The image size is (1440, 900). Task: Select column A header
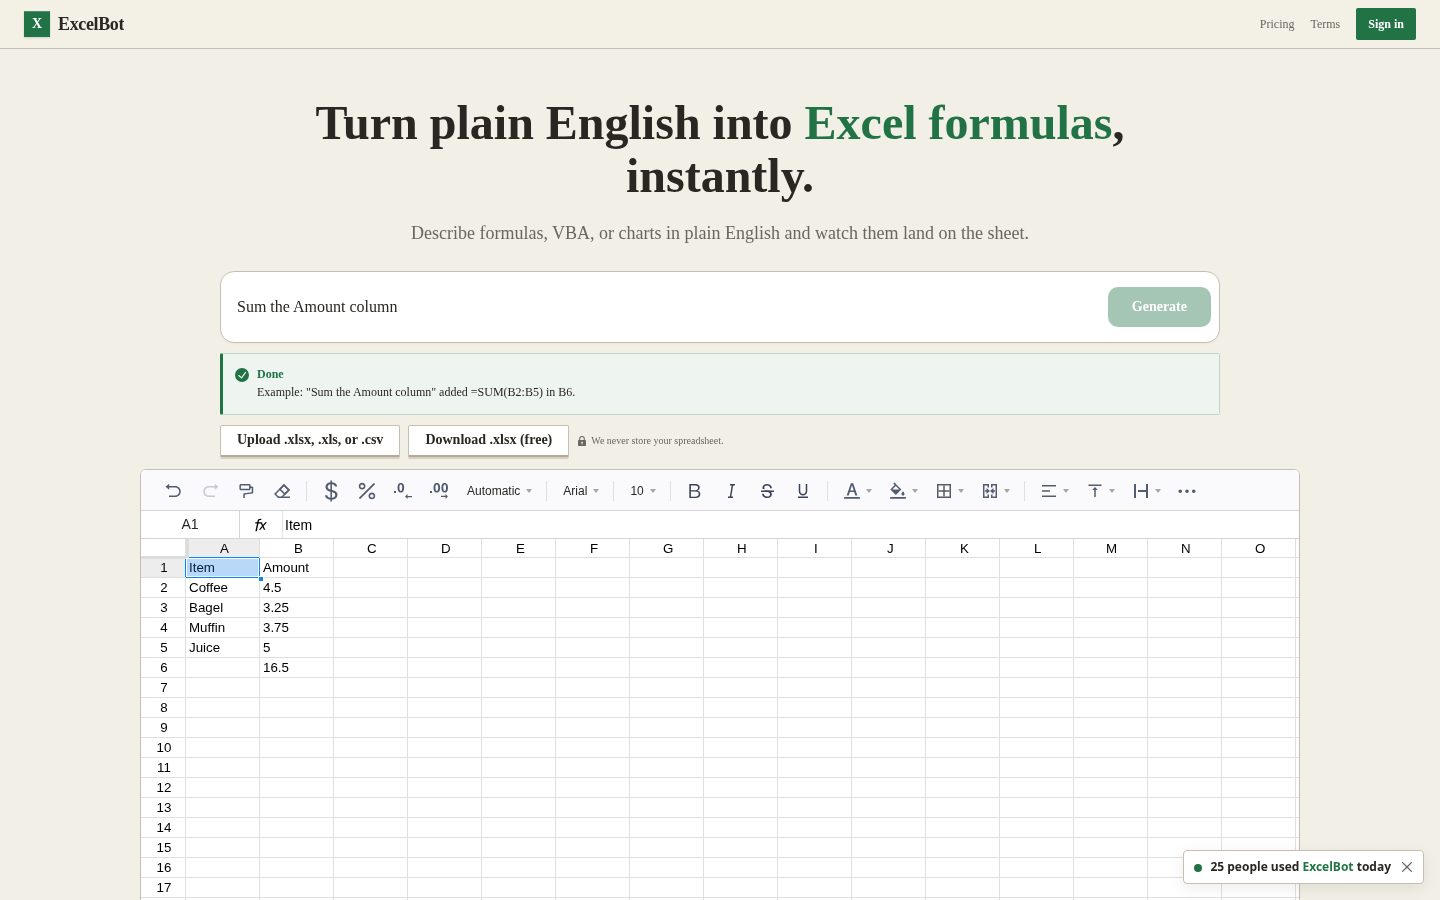coord(224,548)
